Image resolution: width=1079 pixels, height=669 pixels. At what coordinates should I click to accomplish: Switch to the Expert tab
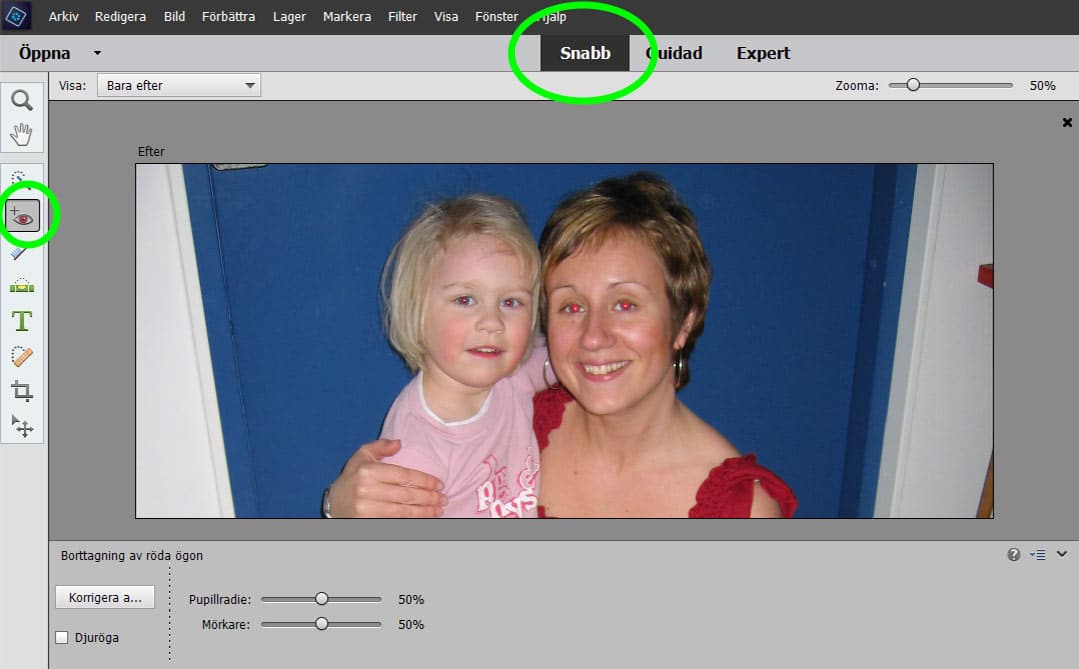click(x=762, y=52)
